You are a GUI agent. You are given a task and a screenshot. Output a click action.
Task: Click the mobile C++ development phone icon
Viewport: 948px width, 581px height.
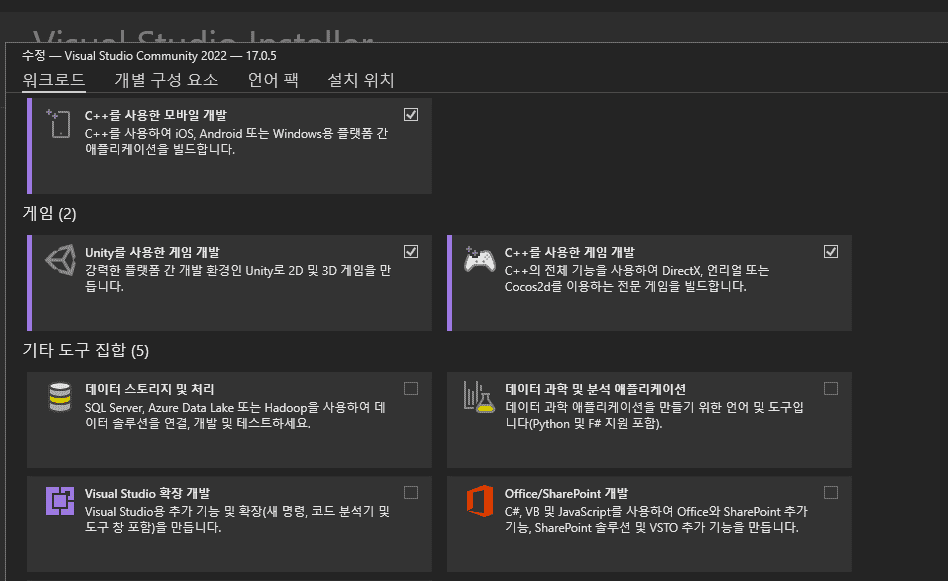59,123
